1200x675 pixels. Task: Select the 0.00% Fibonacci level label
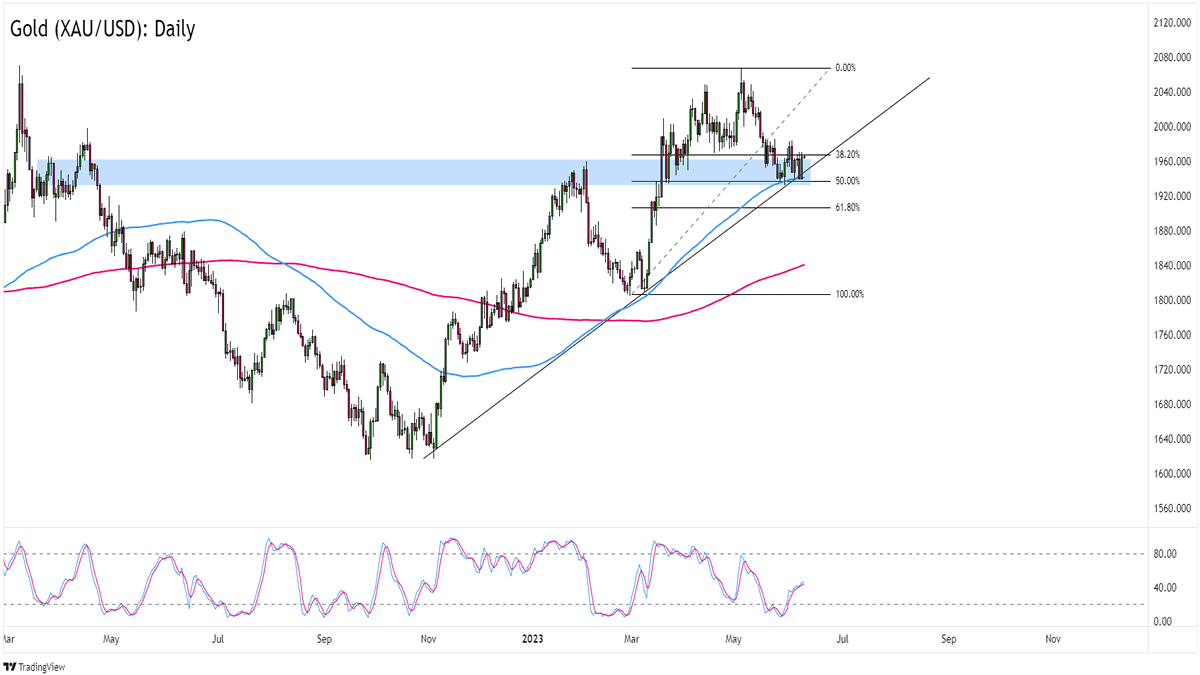(845, 68)
